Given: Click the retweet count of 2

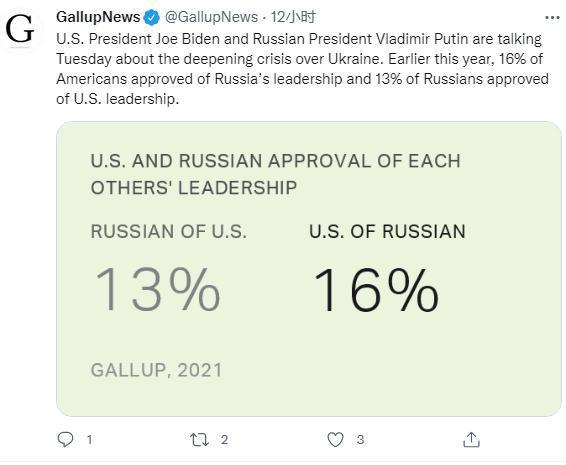Looking at the screenshot, I should click(x=224, y=440).
